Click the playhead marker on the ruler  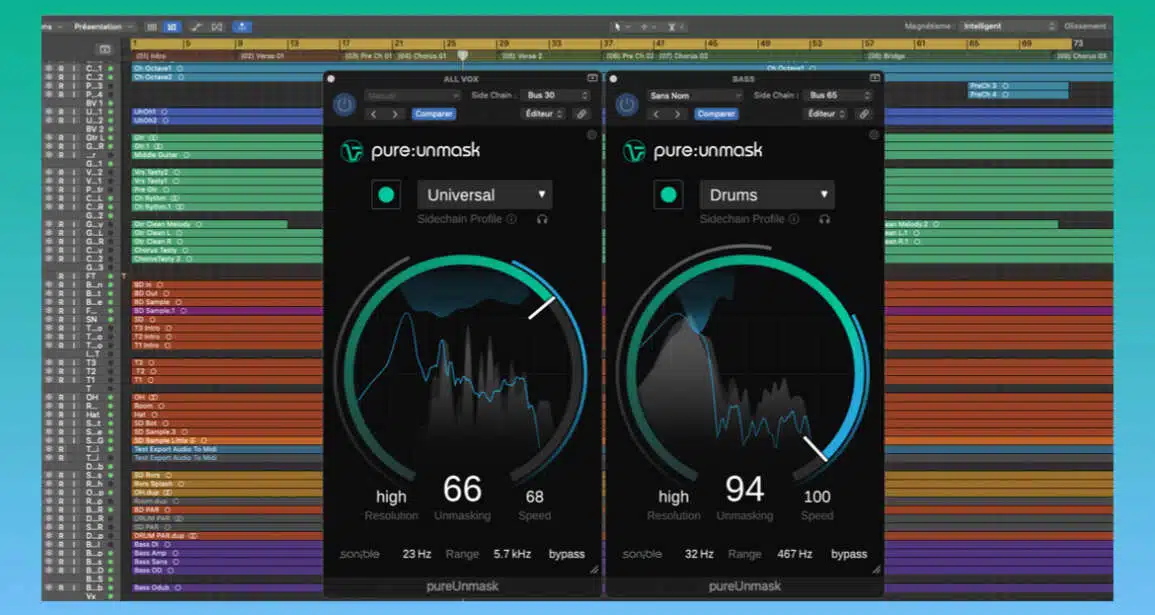pyautogui.click(x=463, y=56)
